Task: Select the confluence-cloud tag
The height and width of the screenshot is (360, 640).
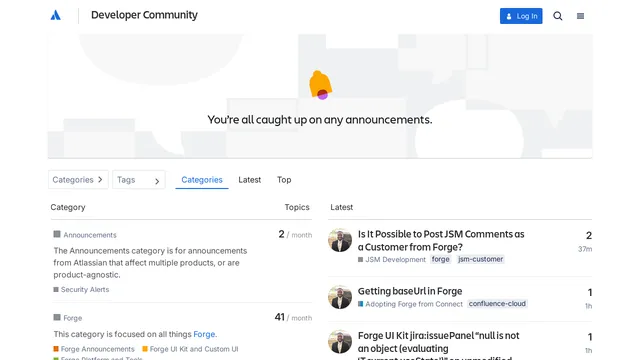Action: click(x=497, y=304)
